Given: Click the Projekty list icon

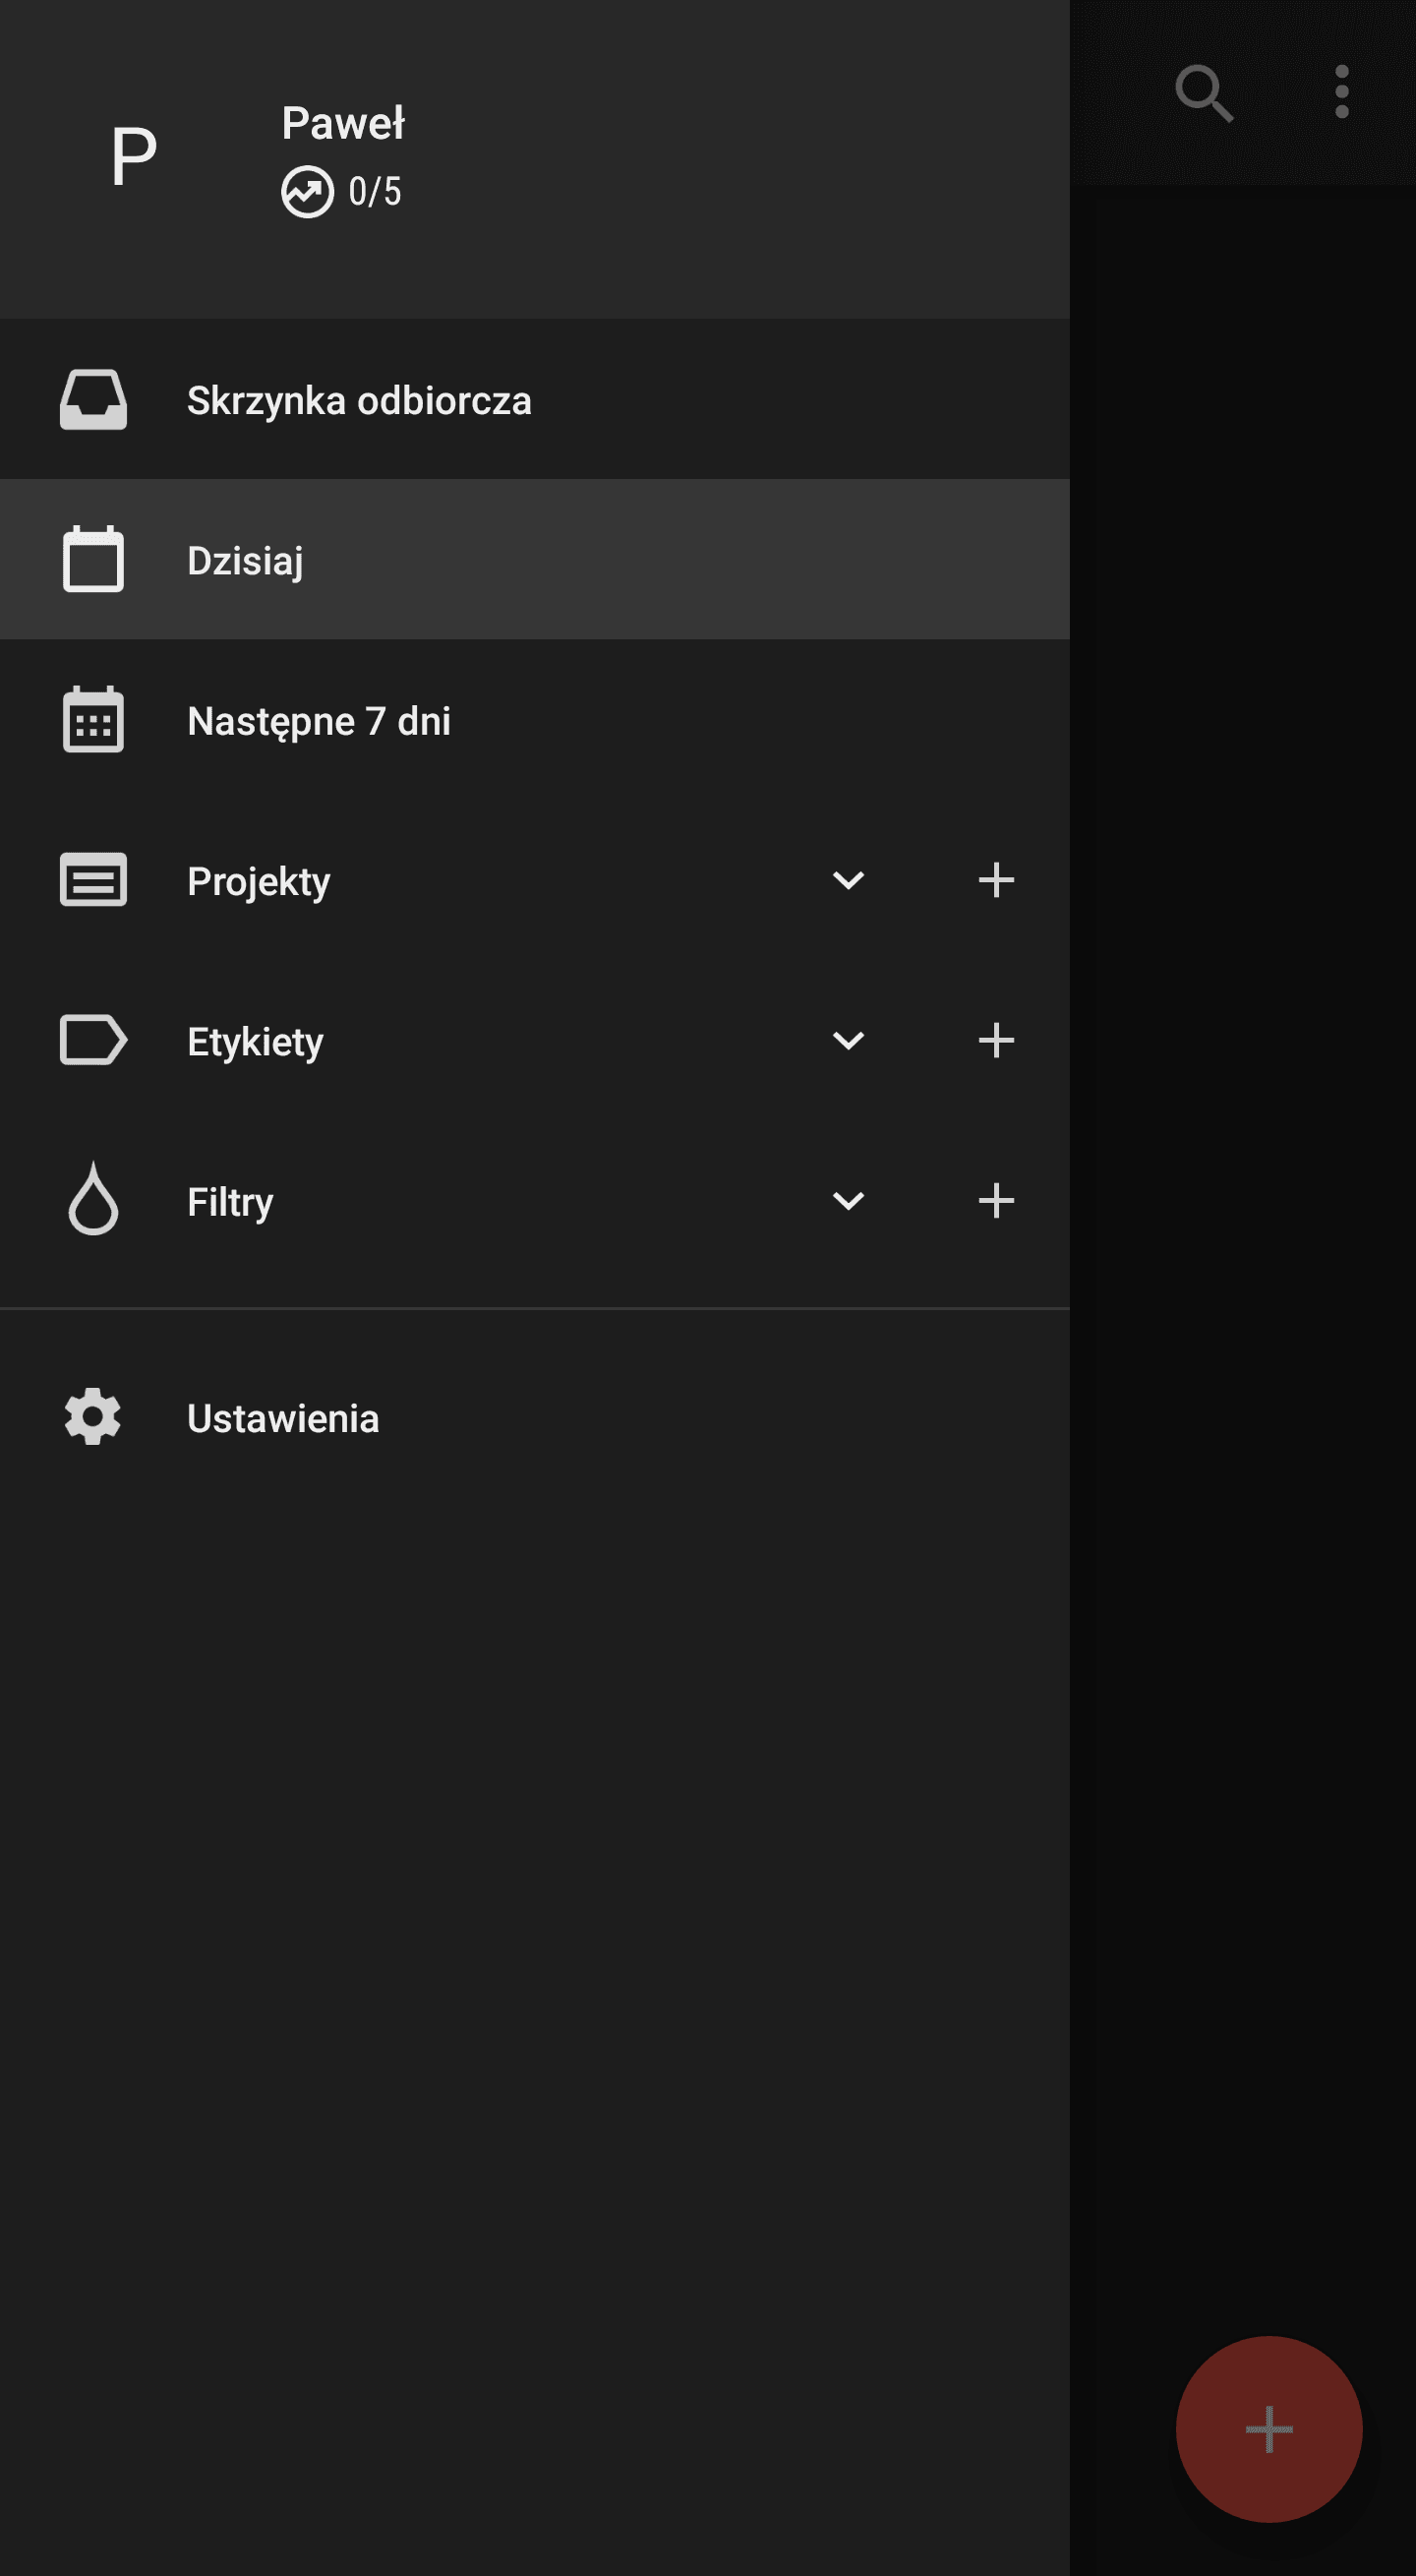Looking at the screenshot, I should (93, 880).
